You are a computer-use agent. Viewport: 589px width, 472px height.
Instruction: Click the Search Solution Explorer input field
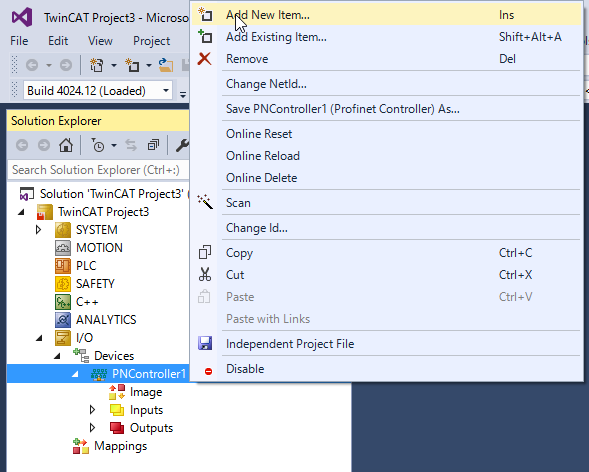tap(98, 170)
